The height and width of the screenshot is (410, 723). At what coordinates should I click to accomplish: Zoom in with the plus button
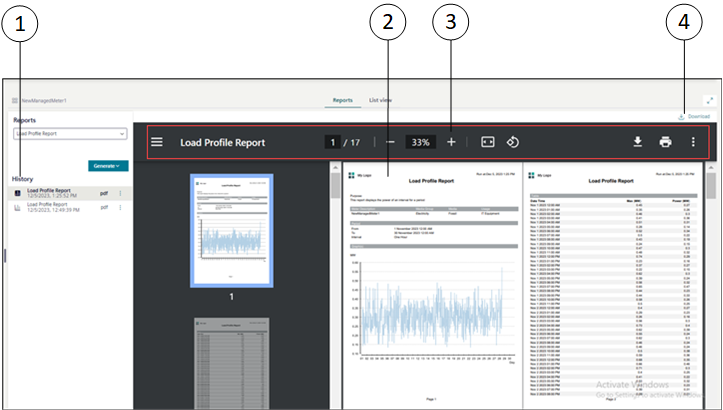click(452, 142)
